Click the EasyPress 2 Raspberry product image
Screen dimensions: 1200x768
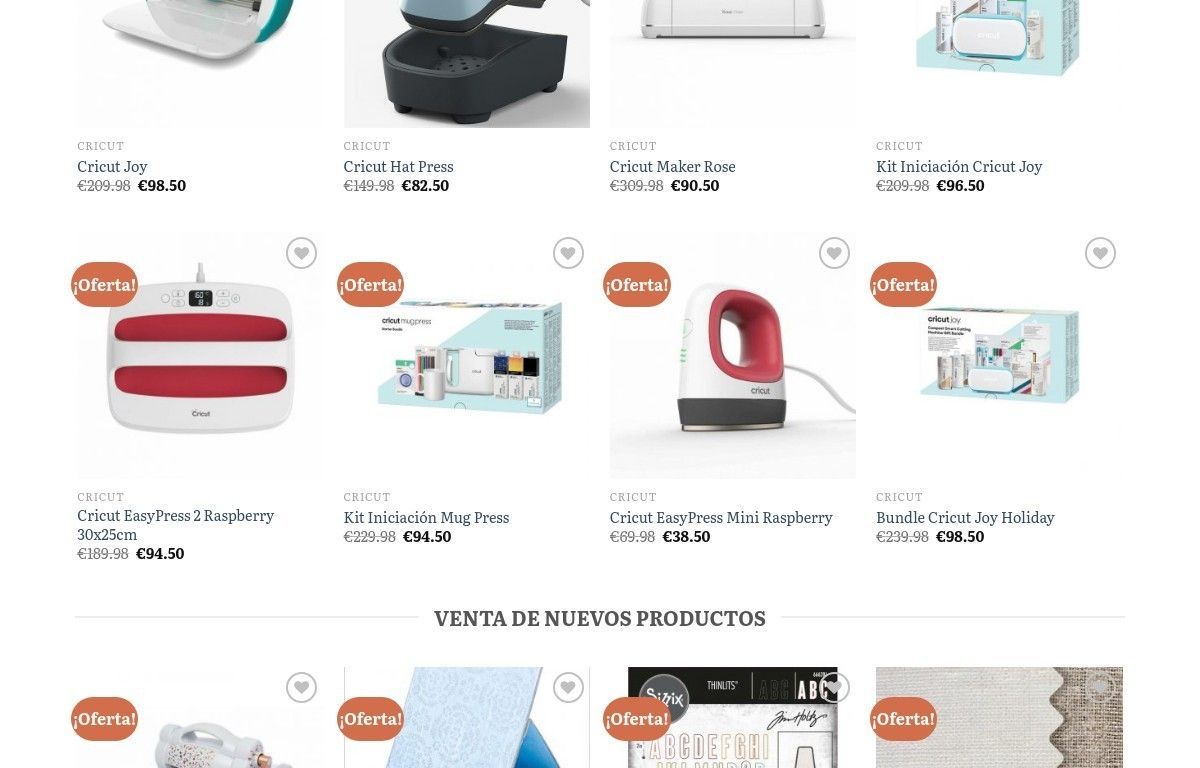pyautogui.click(x=200, y=356)
